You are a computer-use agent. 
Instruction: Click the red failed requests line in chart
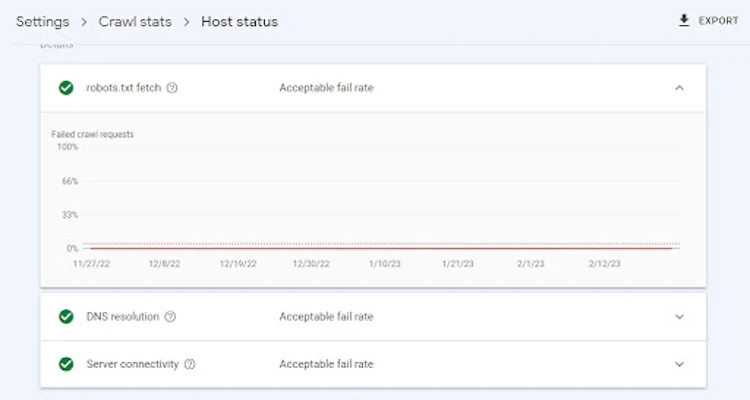[x=381, y=248]
